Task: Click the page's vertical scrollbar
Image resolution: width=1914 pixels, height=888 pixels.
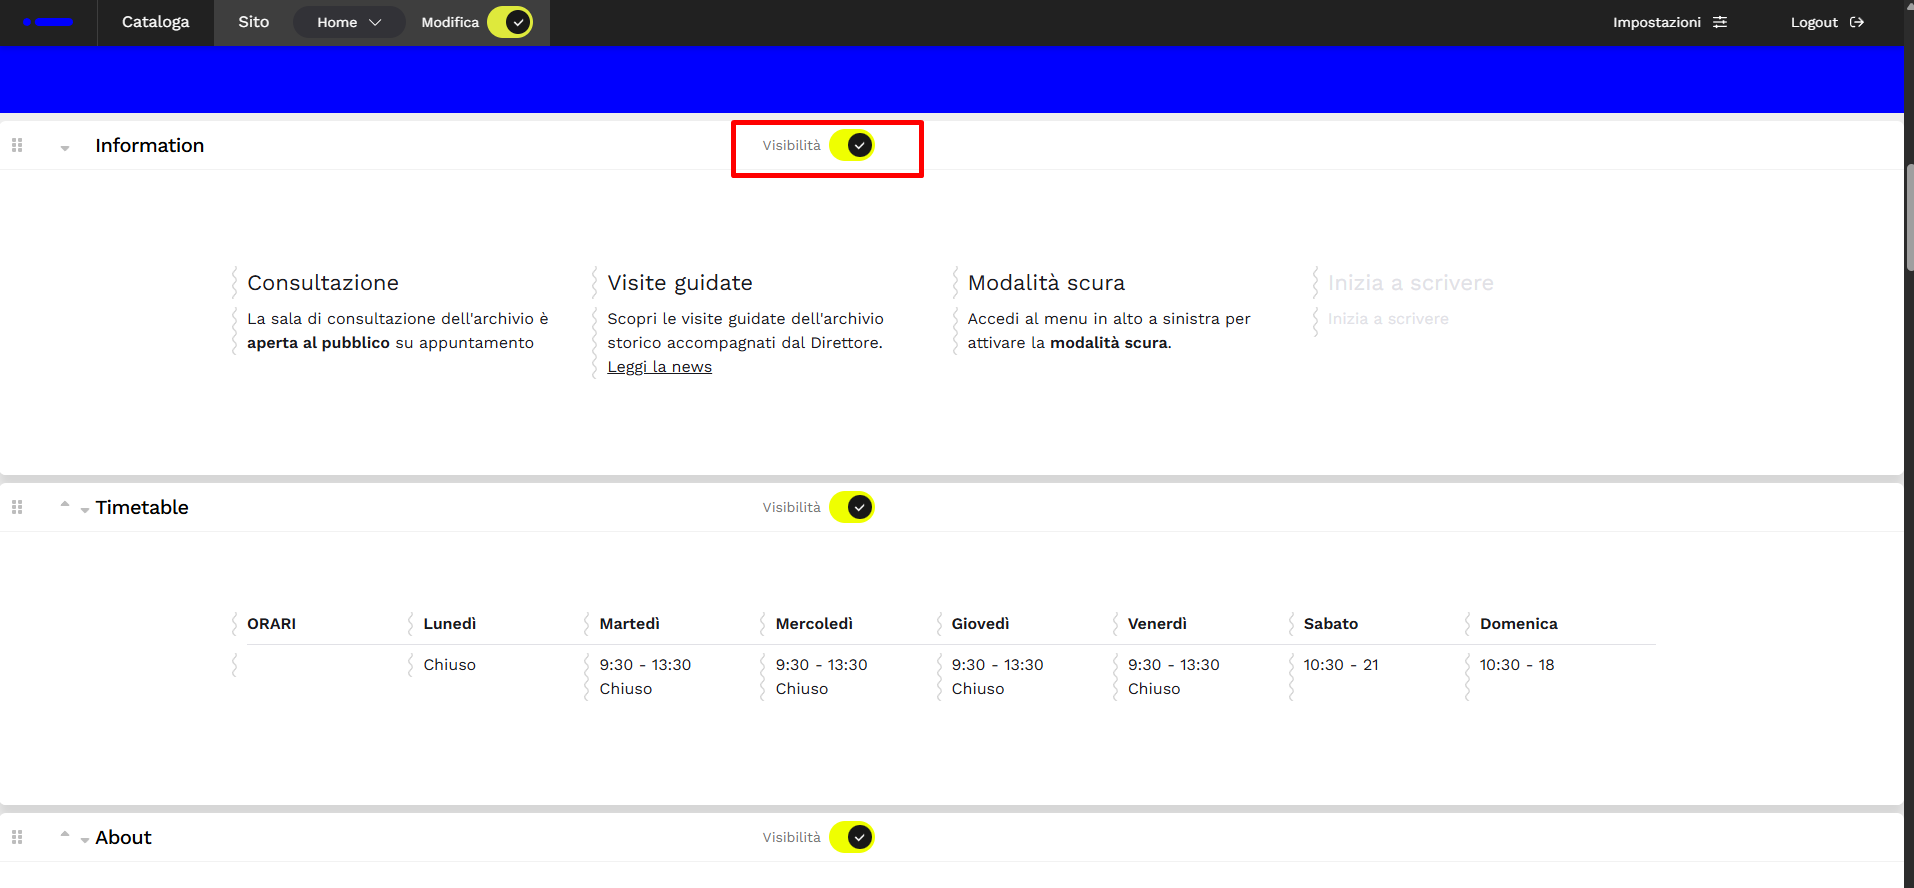Action: pos(1909,217)
